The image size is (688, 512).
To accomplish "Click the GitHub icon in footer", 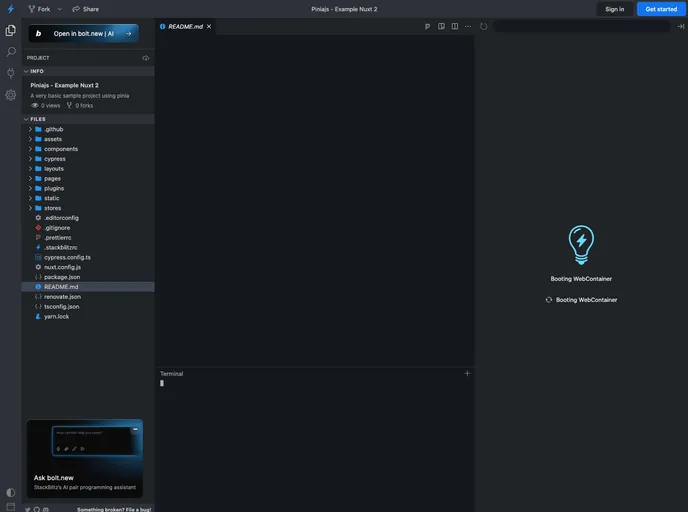I will click(37, 509).
